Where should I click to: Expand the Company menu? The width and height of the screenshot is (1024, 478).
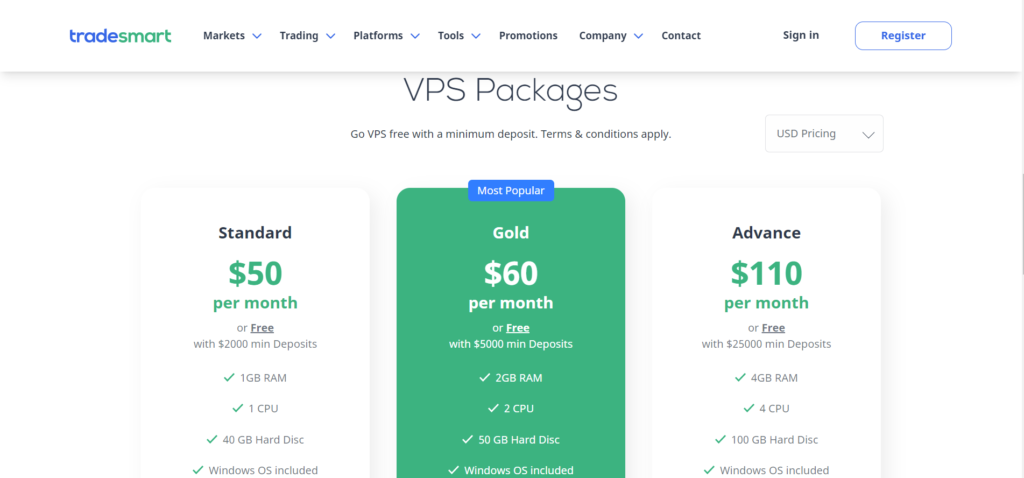coord(611,36)
